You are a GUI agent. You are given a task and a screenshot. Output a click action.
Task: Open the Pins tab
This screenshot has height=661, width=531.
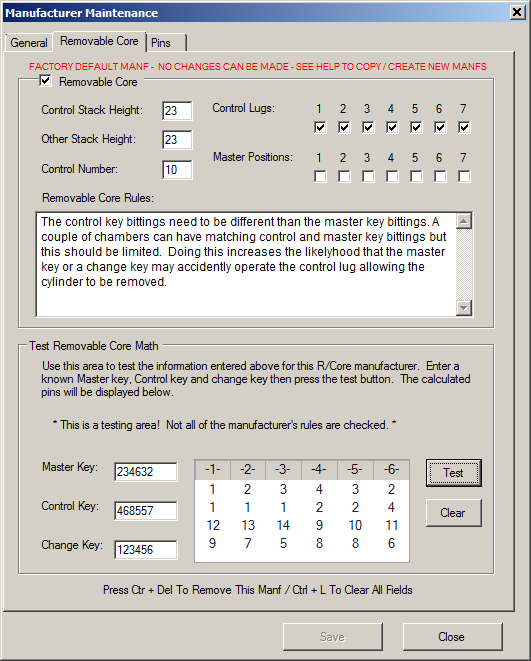coord(166,43)
